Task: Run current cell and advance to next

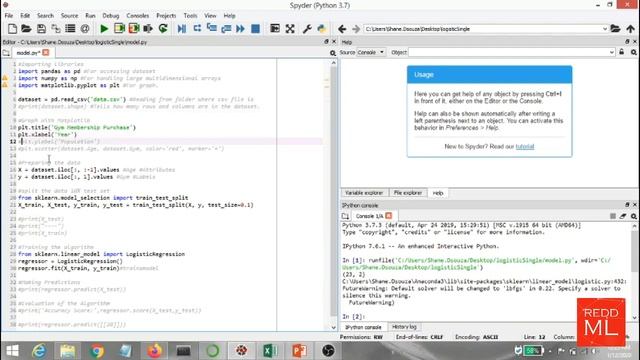Action: [x=134, y=29]
